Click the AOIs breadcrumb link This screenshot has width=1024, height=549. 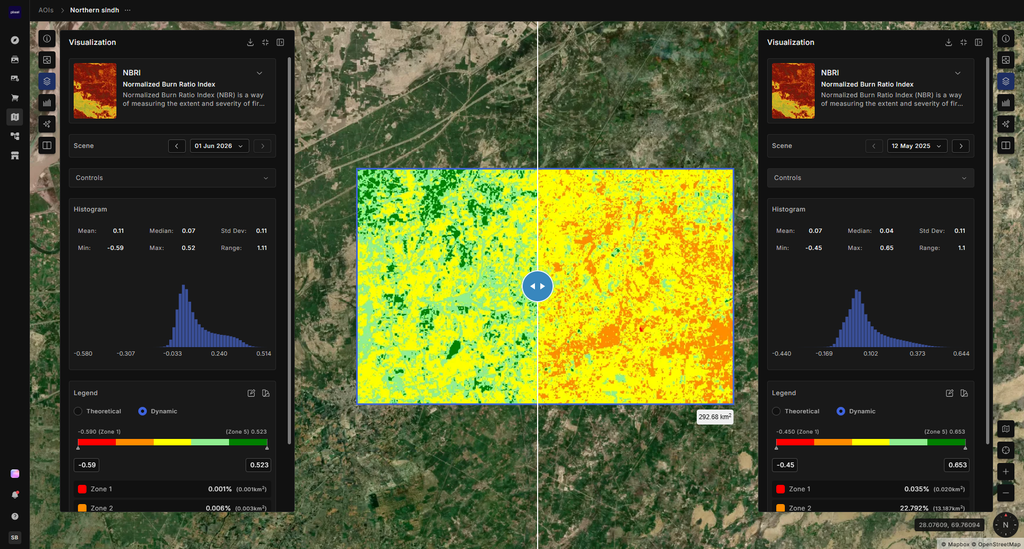tap(46, 10)
